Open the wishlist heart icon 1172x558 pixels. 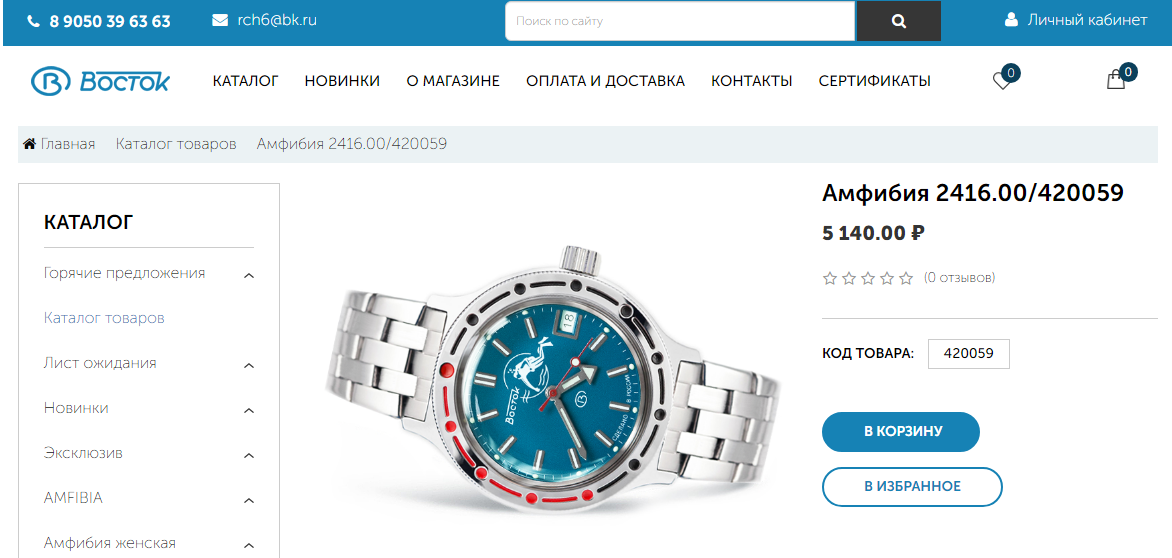pos(1002,81)
